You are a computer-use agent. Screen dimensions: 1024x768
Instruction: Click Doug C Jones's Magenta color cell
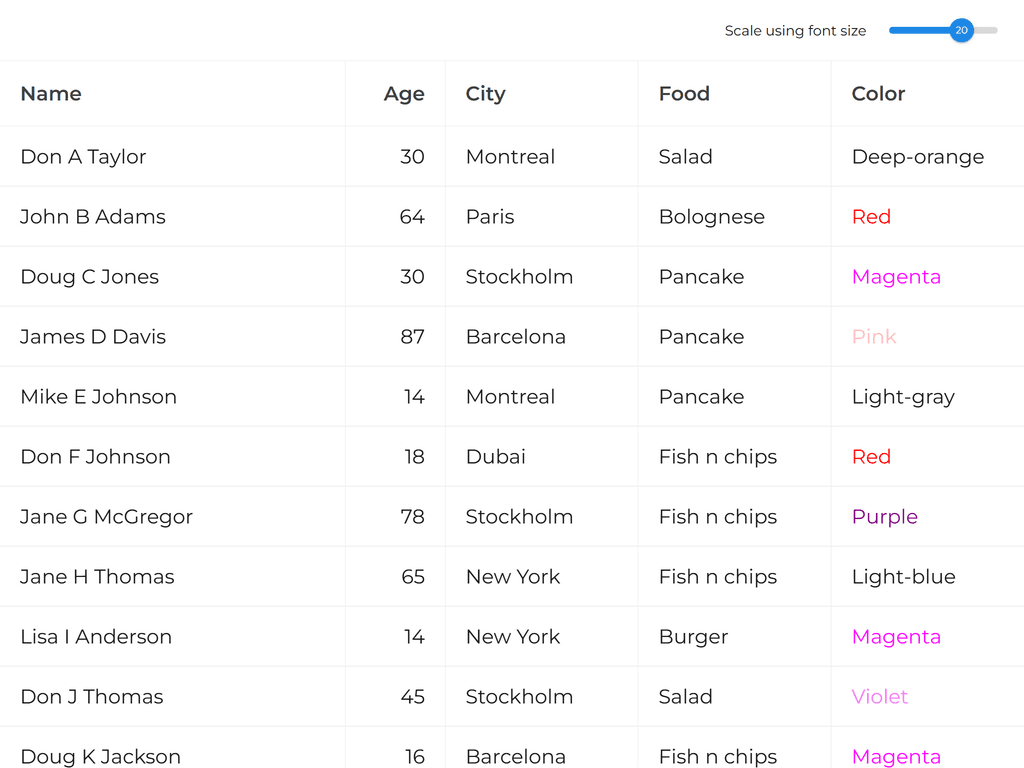[x=896, y=277]
